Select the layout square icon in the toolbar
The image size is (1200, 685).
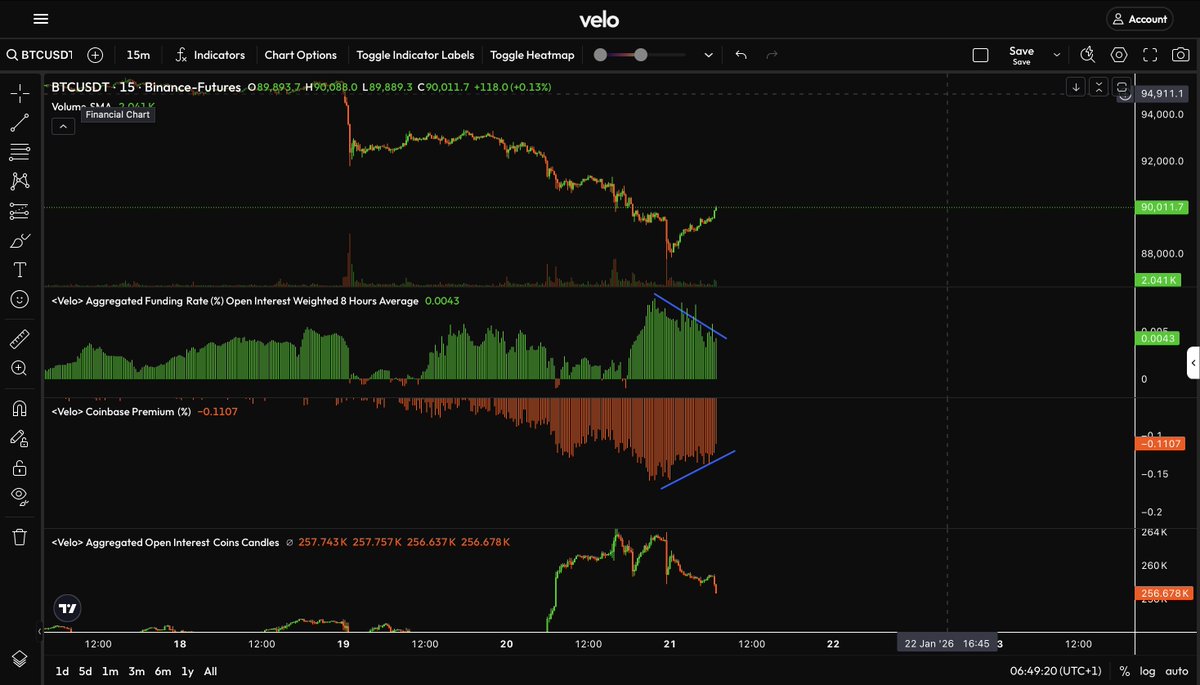tap(980, 55)
